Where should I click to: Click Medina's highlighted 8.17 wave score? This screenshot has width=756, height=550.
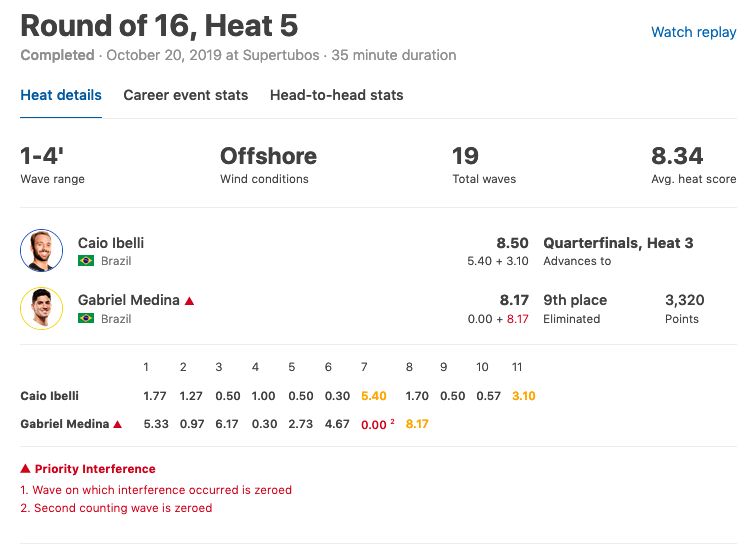pyautogui.click(x=417, y=424)
